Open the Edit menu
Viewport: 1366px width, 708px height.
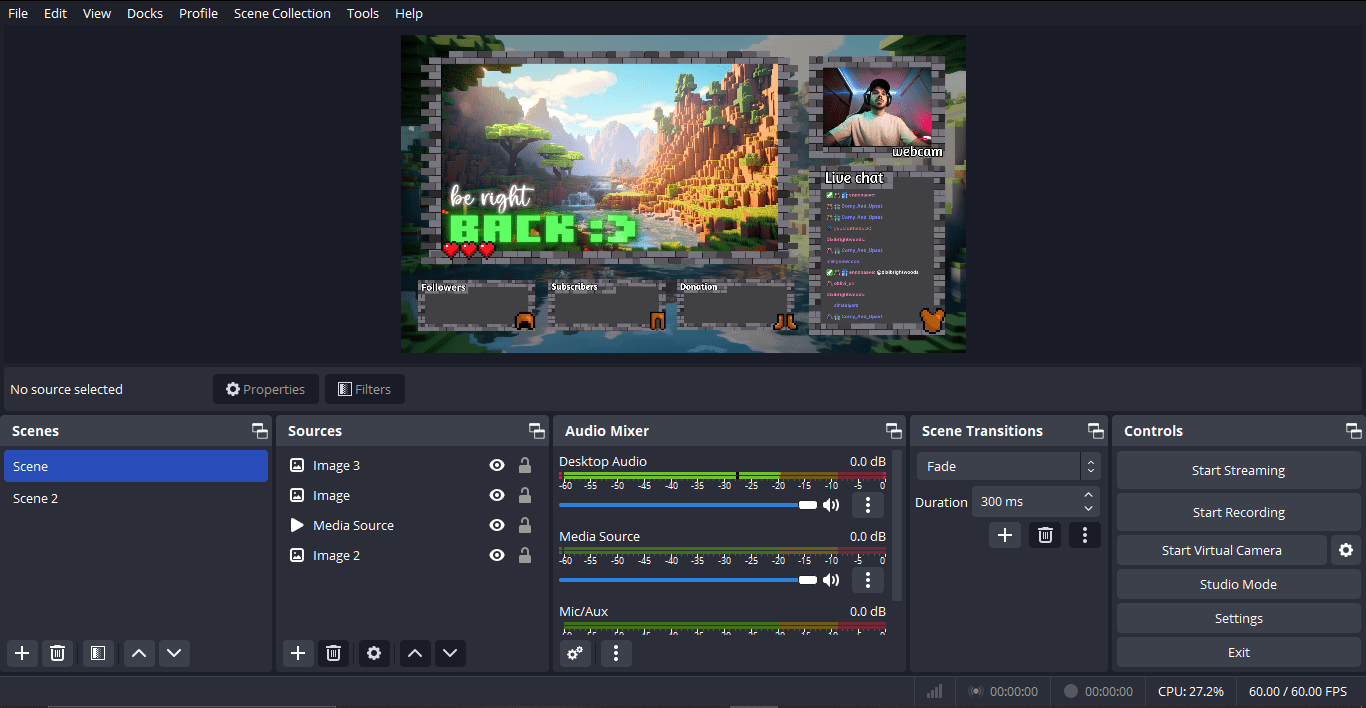click(x=55, y=13)
